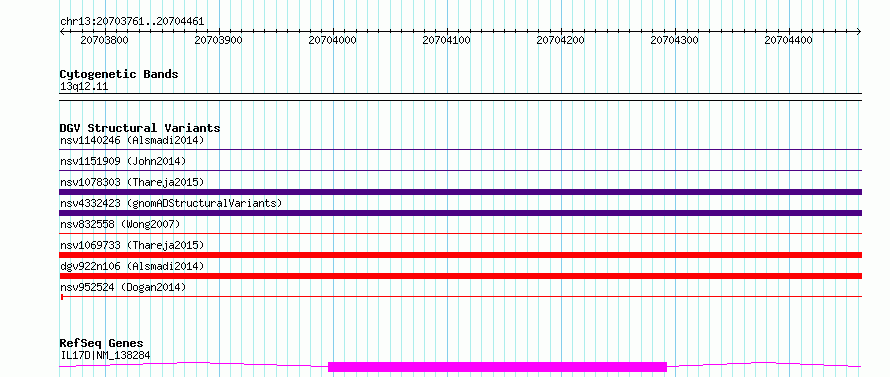Screen dimensions: 890x377
Task: Click the left arrow of the coordinate ruler
Action: click(x=62, y=31)
